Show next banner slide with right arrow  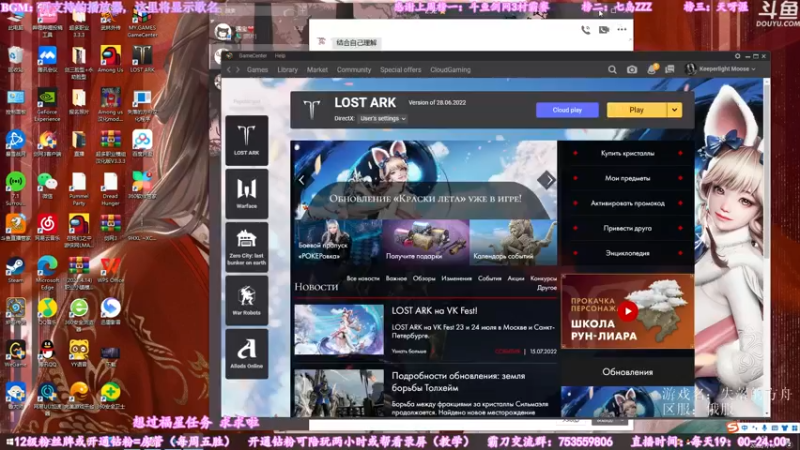(x=546, y=180)
